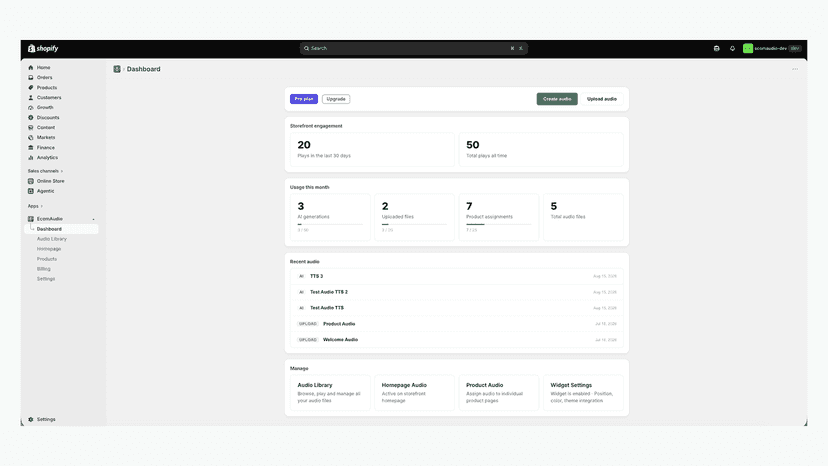The height and width of the screenshot is (466, 828).
Task: Click the AI generations progress bar
Action: [x=330, y=225]
